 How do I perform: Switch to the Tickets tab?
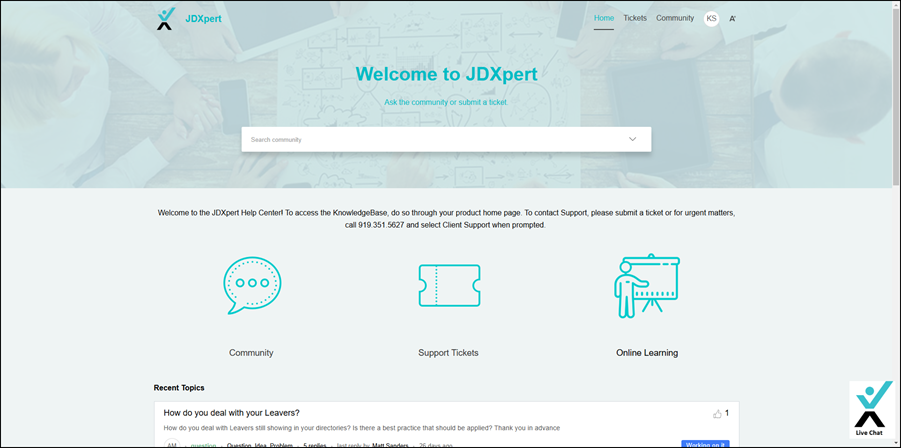coord(635,18)
